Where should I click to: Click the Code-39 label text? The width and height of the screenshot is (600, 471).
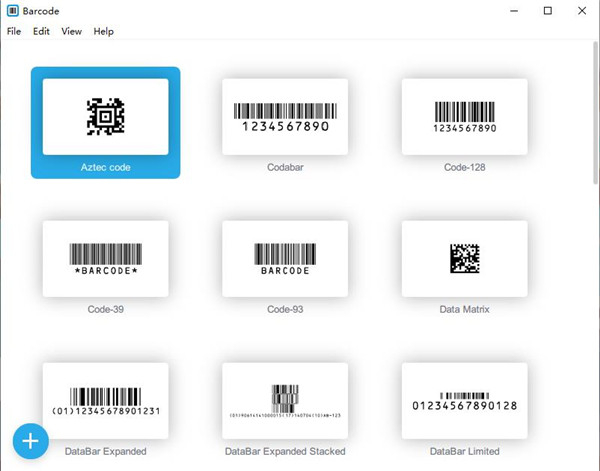(106, 309)
